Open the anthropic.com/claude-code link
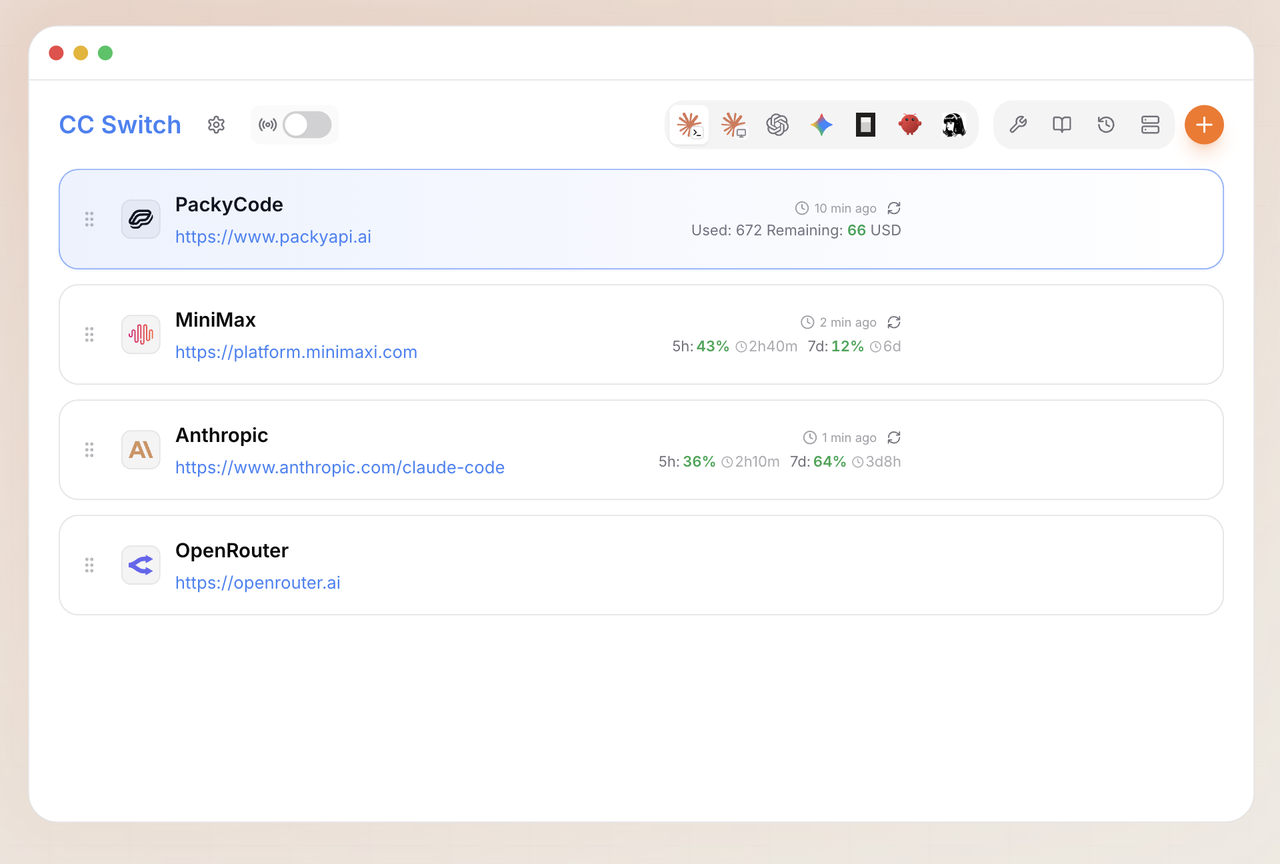Image resolution: width=1280 pixels, height=864 pixels. 340,467
